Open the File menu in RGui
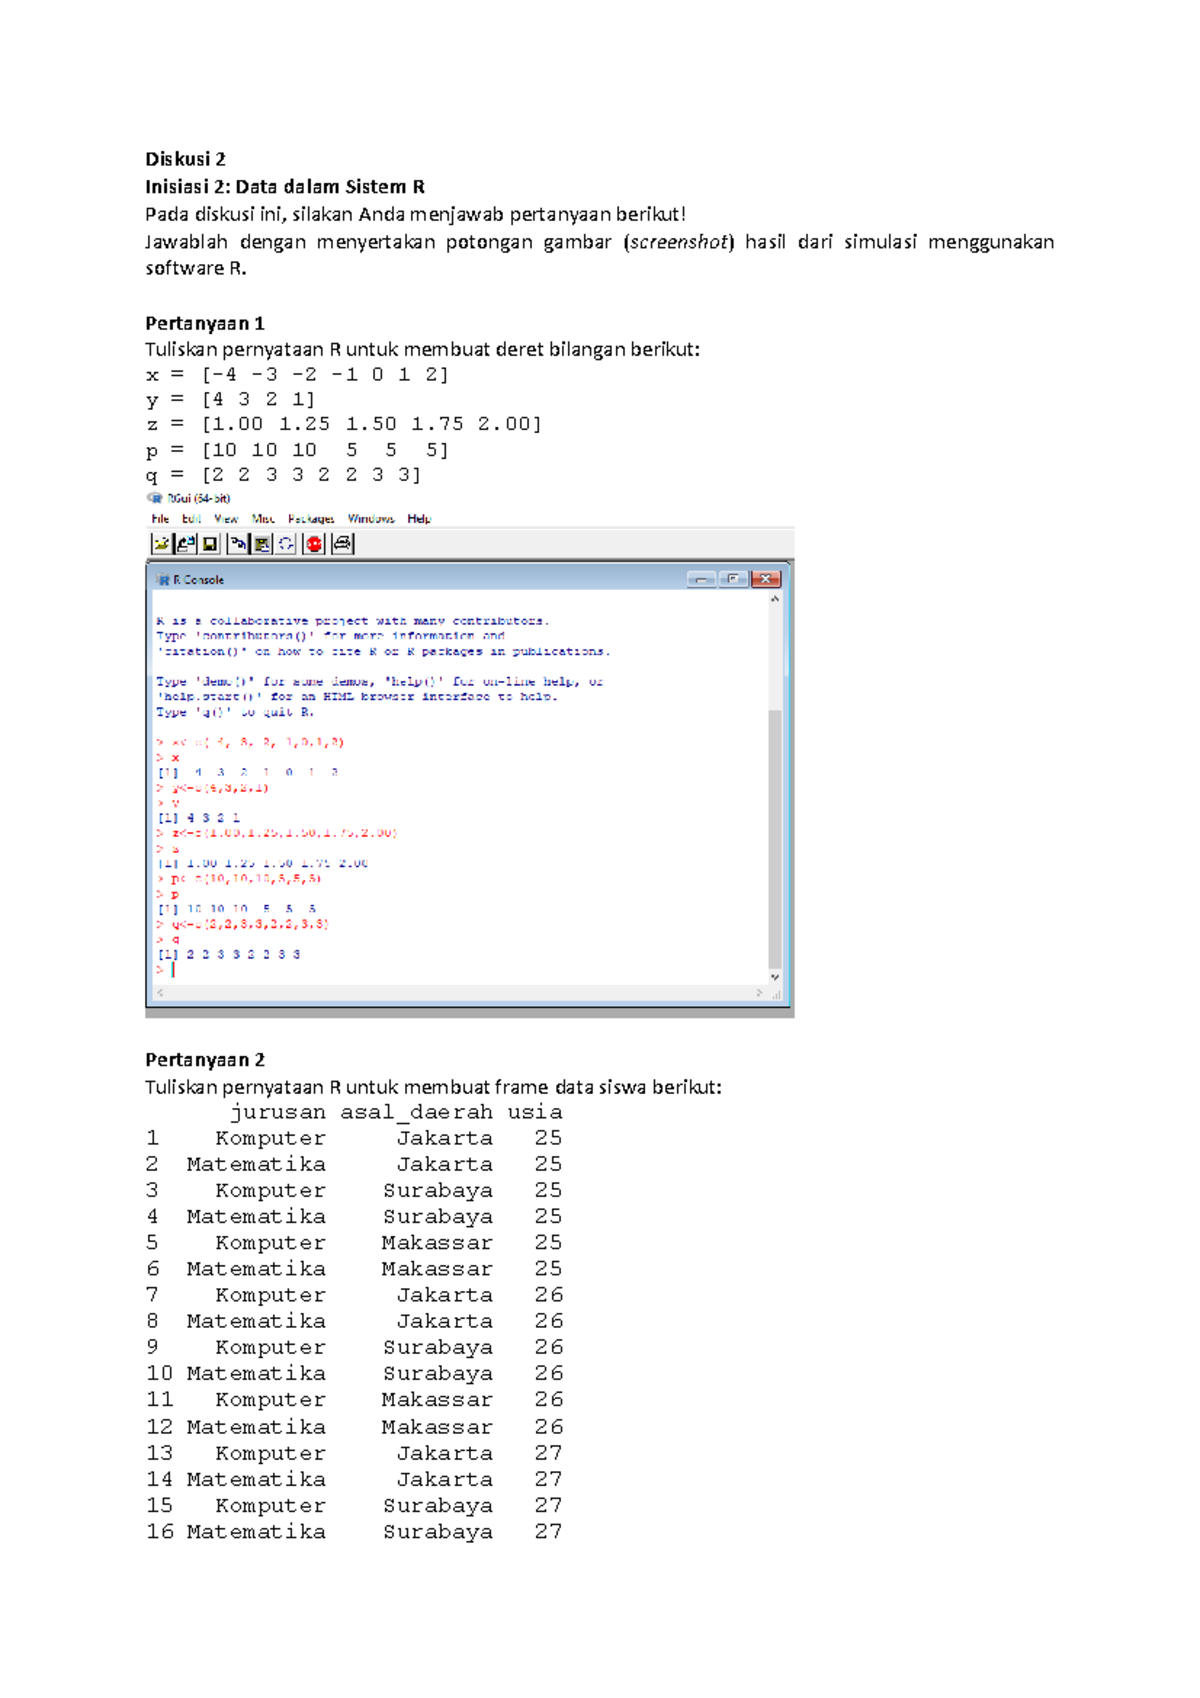Screen dimensions: 1200x1698 click(x=160, y=519)
